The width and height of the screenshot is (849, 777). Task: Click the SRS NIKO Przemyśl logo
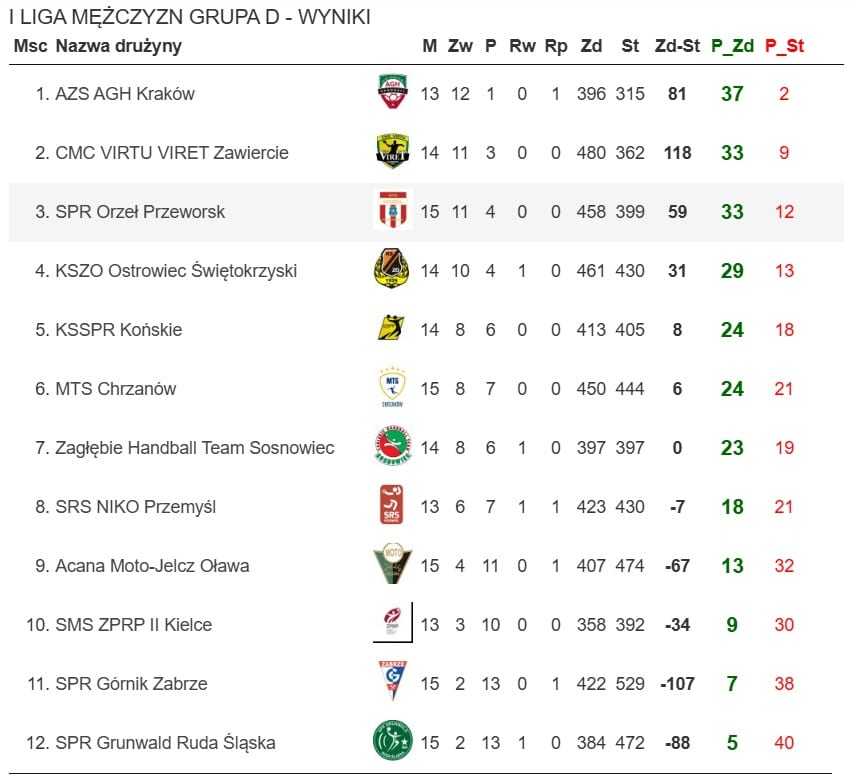[x=392, y=506]
